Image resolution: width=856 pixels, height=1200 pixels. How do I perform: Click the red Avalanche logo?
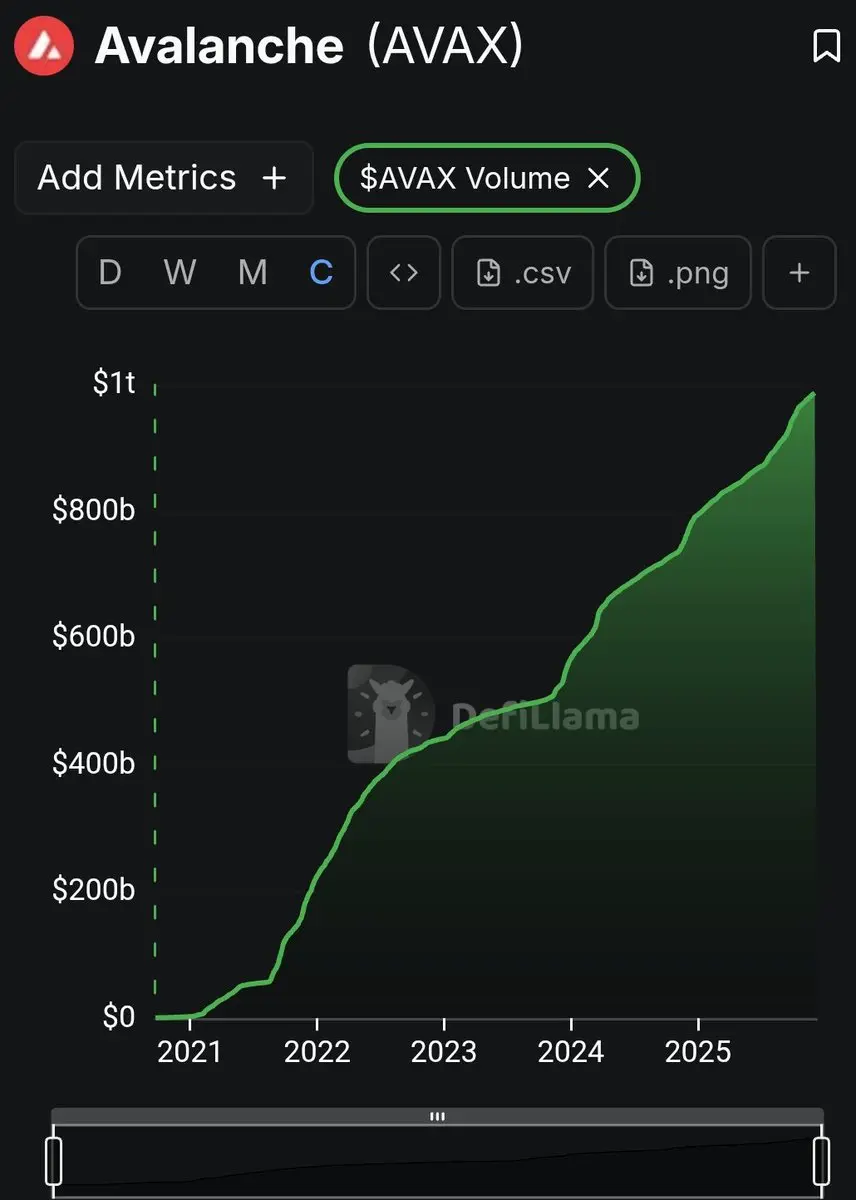[x=43, y=46]
